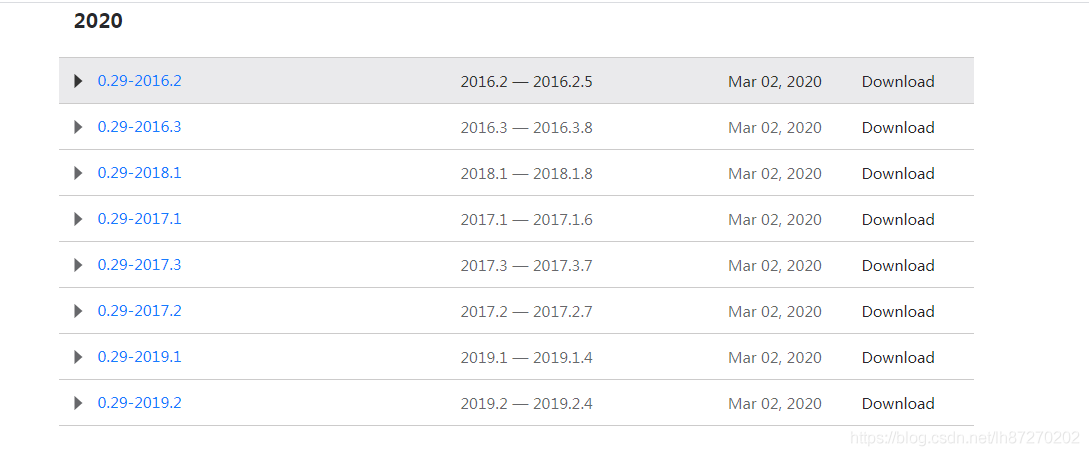Open the 0.29-2018.1 version link
Viewport: 1089px width, 456px height.
pyautogui.click(x=140, y=173)
